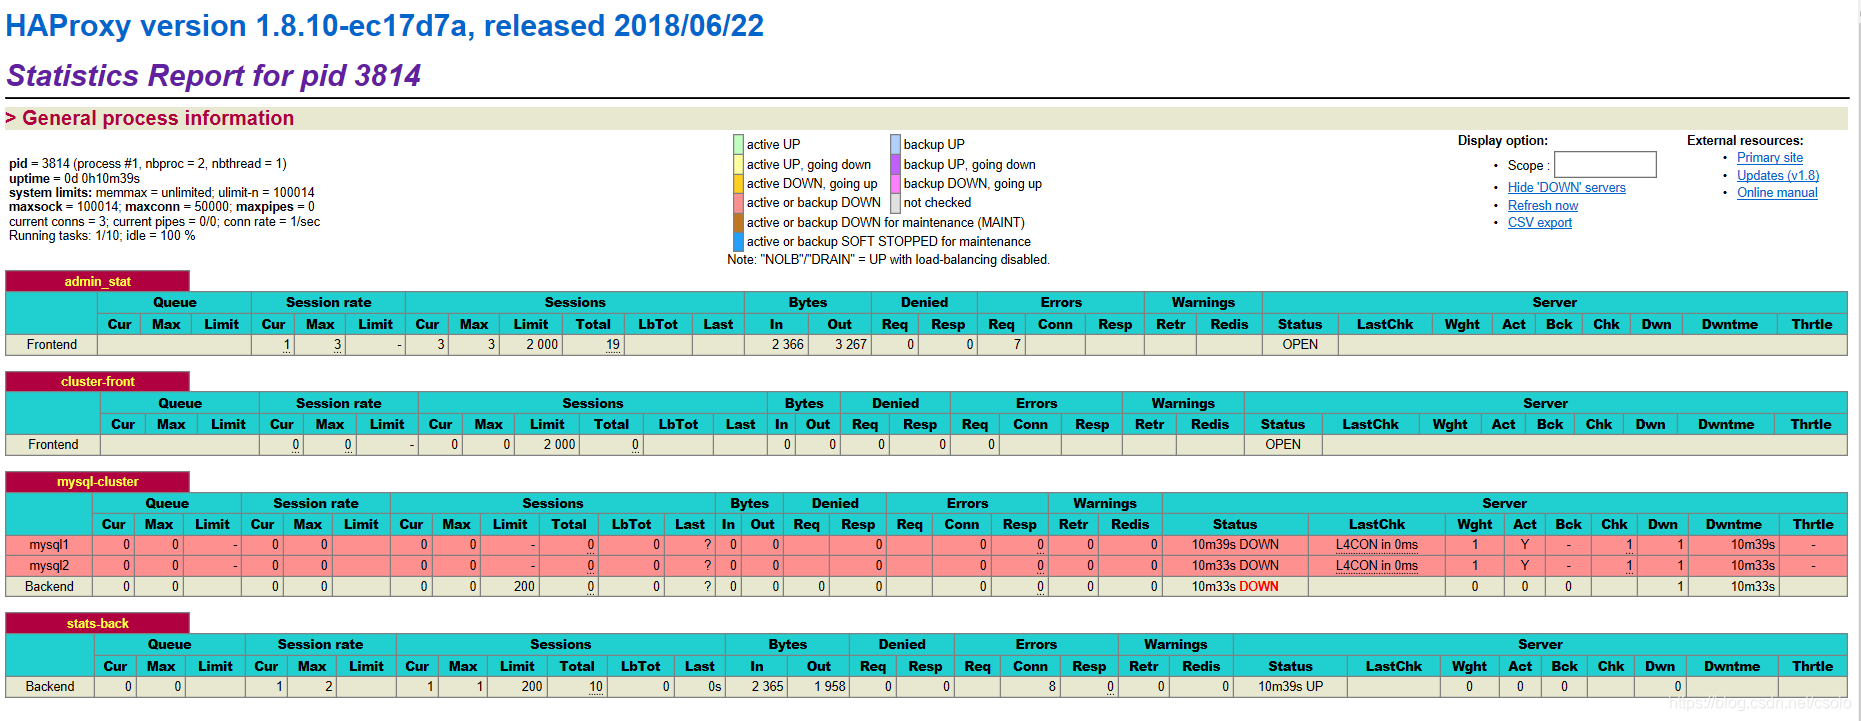Open Updates (v1.8) link
This screenshot has width=1861, height=721.
click(x=1778, y=175)
